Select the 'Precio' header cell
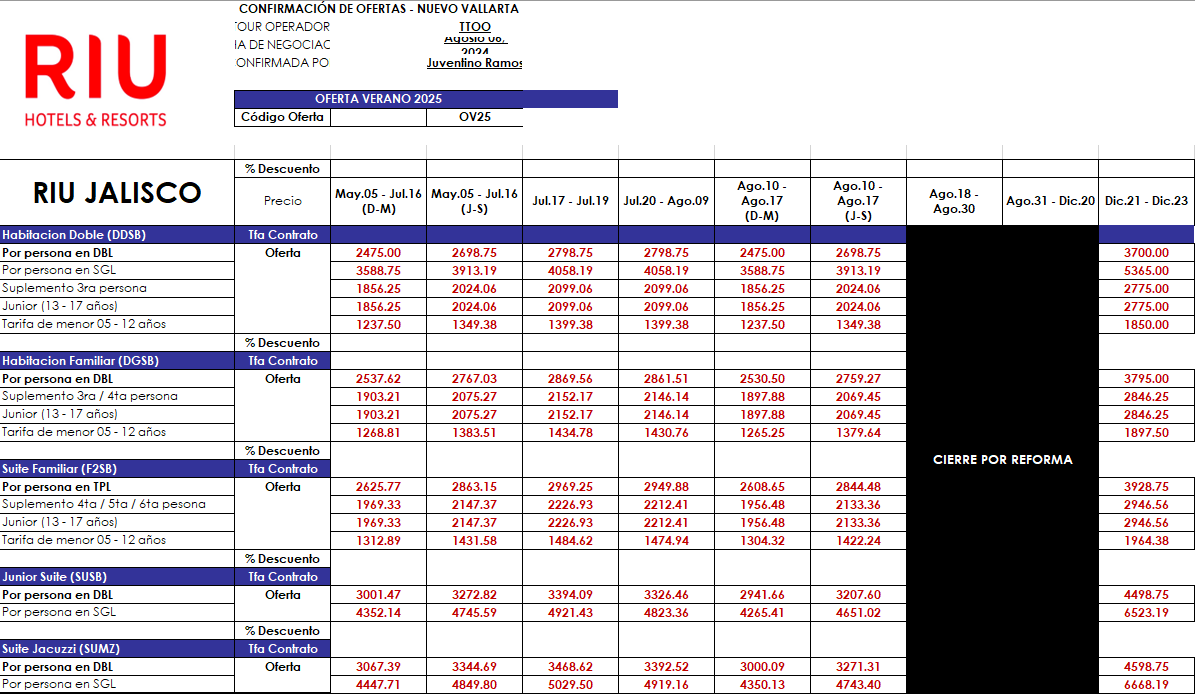This screenshot has height=694, width=1195. [283, 201]
